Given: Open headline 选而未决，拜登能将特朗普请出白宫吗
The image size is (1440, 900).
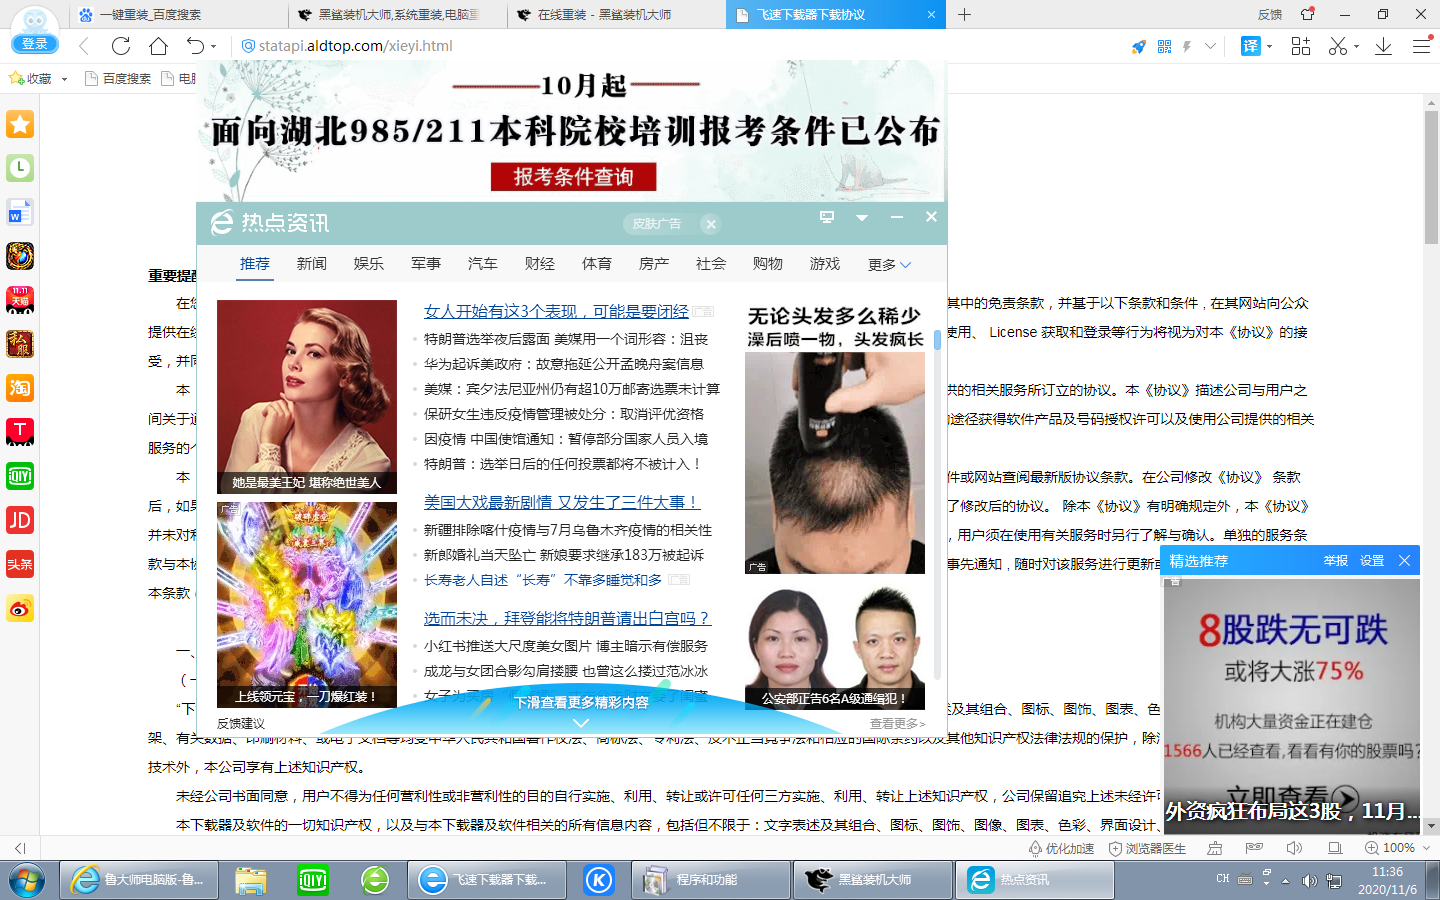Looking at the screenshot, I should coord(567,618).
